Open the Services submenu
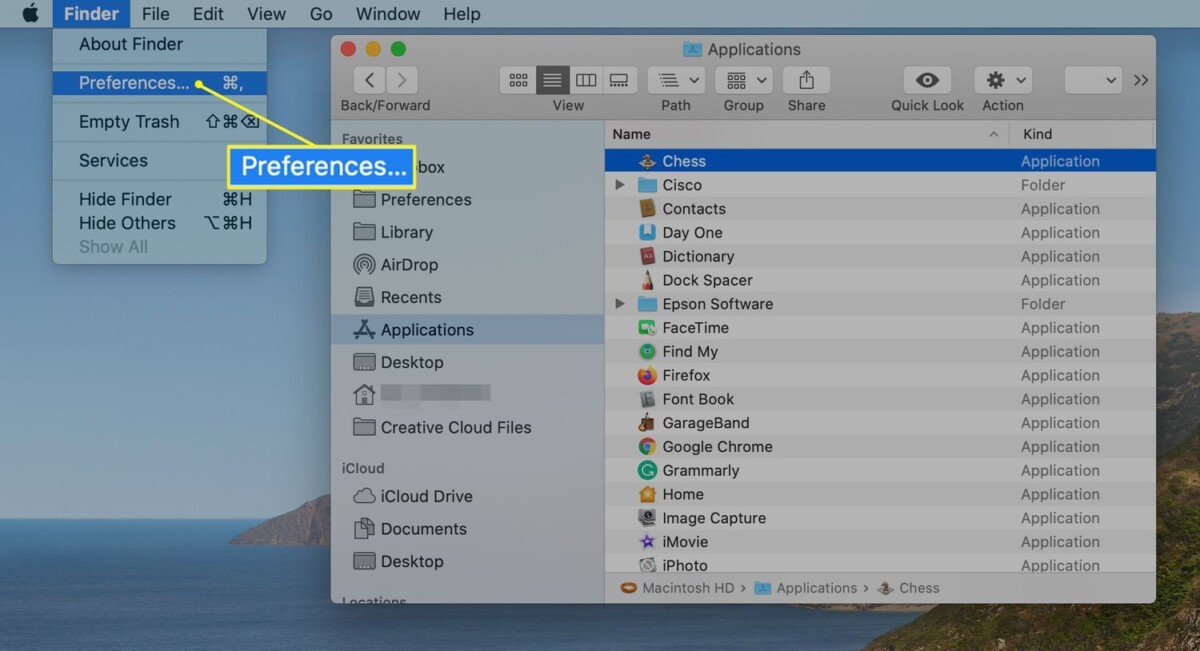This screenshot has width=1200, height=651. pos(160,160)
